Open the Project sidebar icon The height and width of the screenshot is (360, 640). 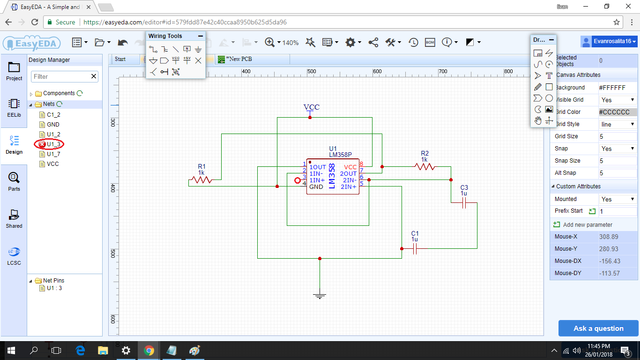pyautogui.click(x=14, y=71)
